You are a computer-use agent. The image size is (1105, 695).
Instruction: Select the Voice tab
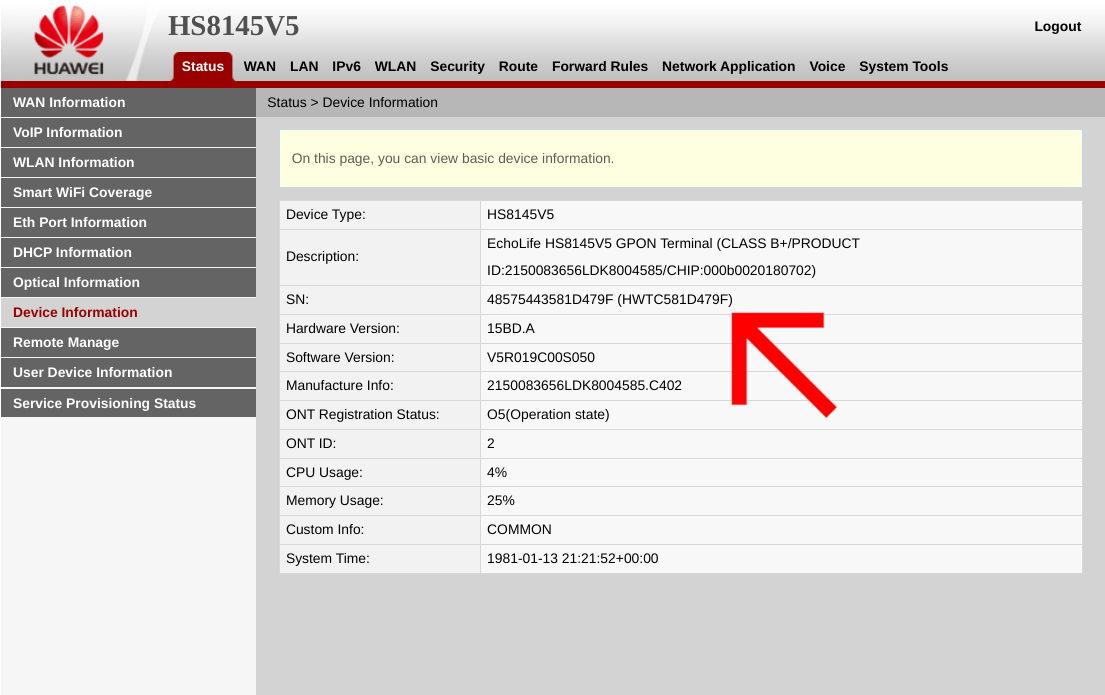(x=827, y=66)
